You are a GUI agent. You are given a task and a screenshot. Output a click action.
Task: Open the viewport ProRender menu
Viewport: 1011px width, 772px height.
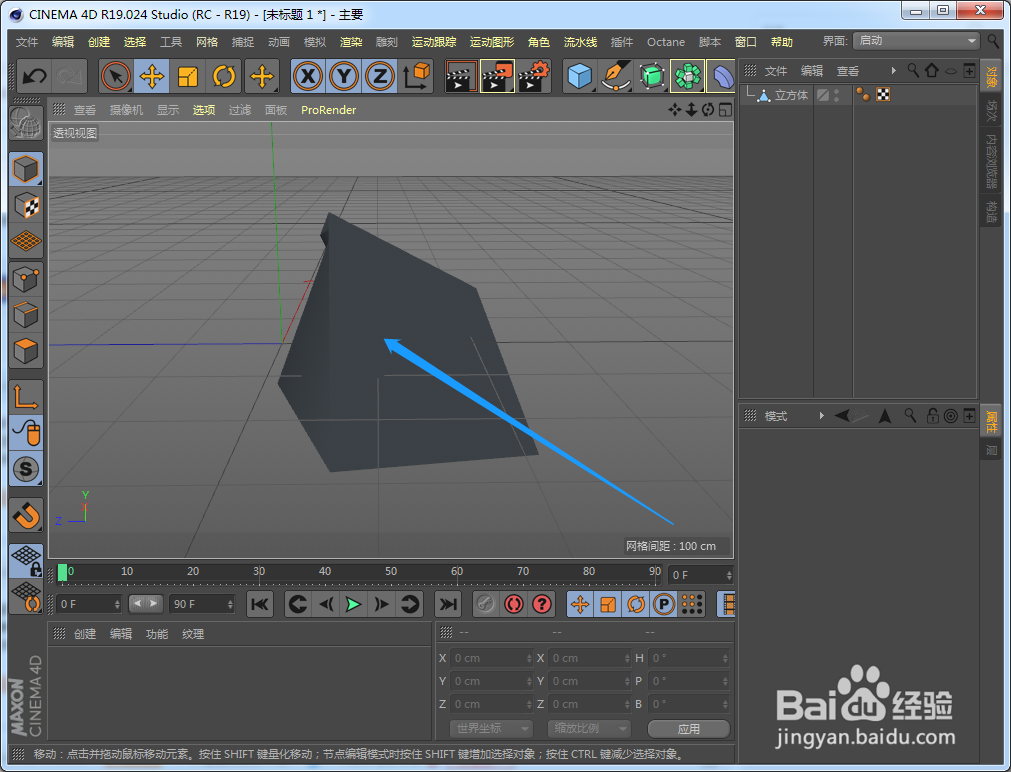tap(328, 110)
